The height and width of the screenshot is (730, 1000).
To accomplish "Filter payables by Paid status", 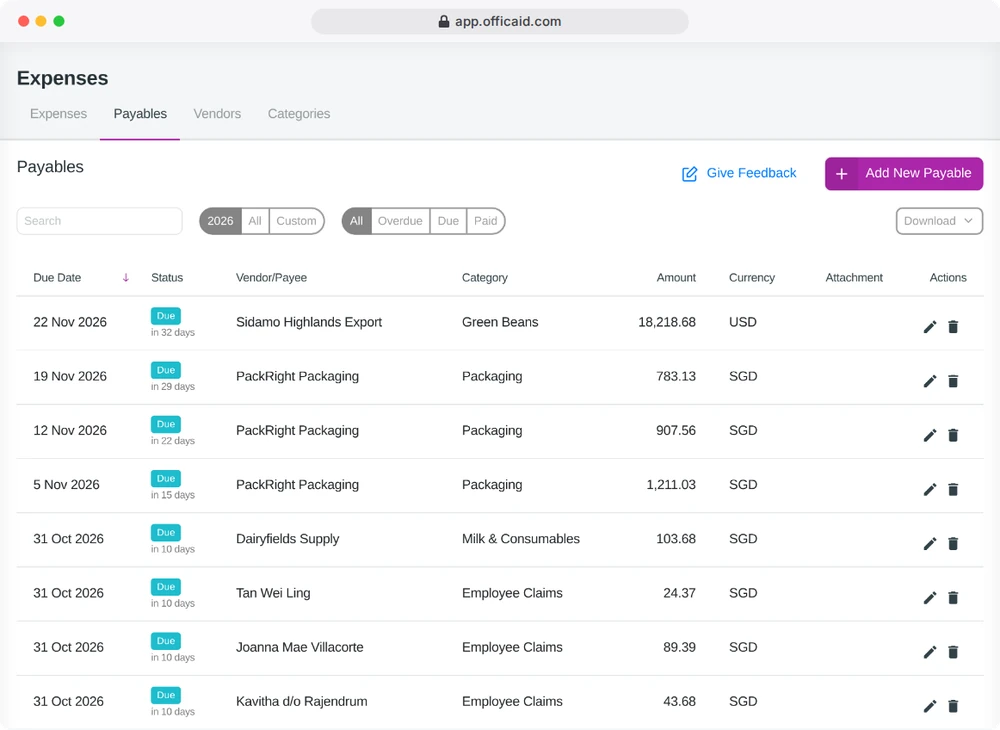I will click(485, 221).
